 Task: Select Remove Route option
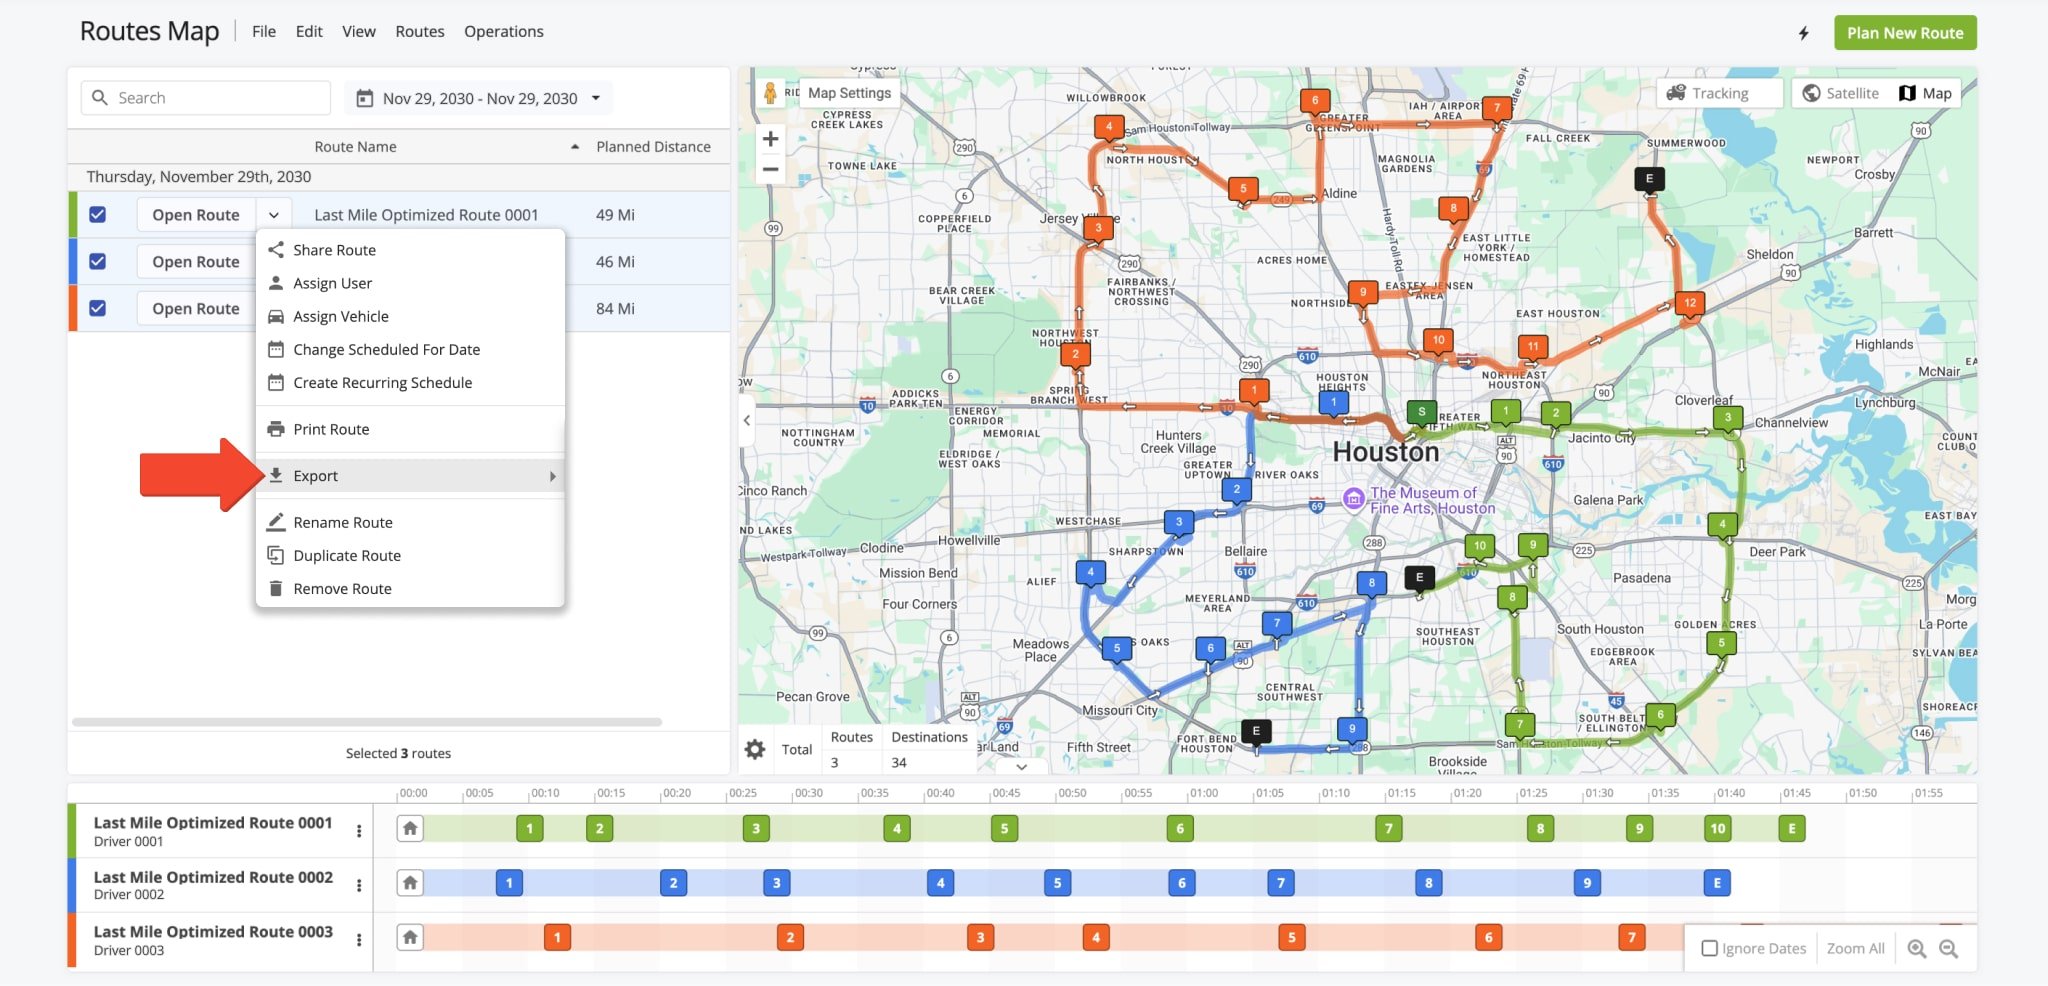pyautogui.click(x=411, y=588)
